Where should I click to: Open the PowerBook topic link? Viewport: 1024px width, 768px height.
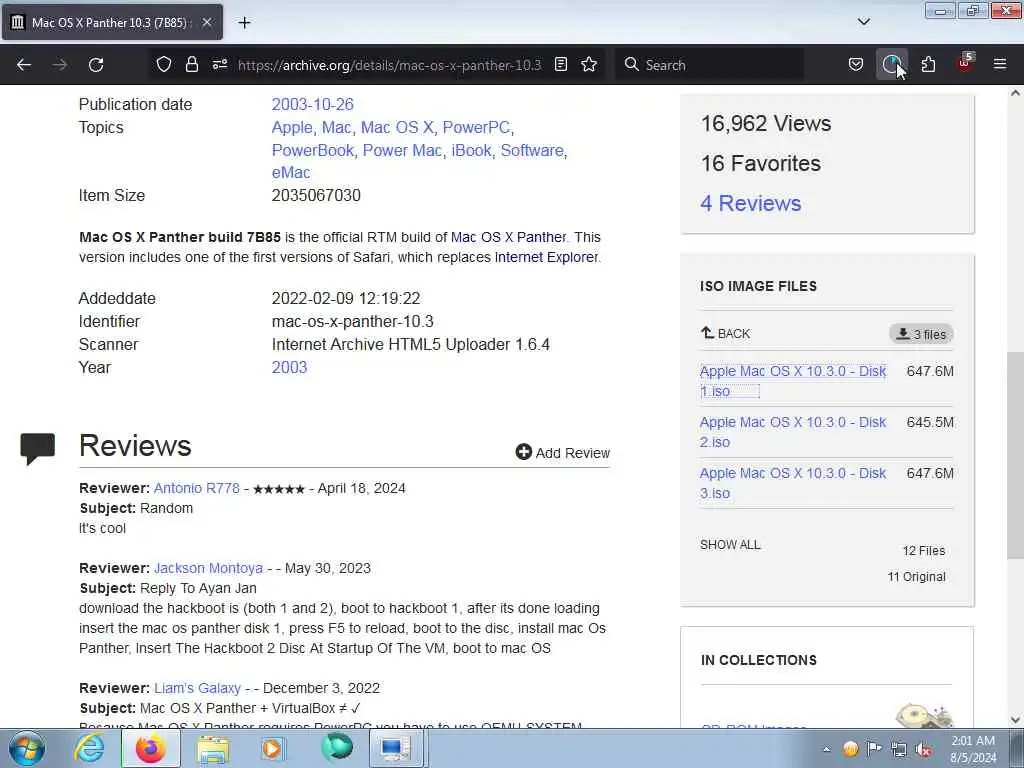[x=313, y=150]
